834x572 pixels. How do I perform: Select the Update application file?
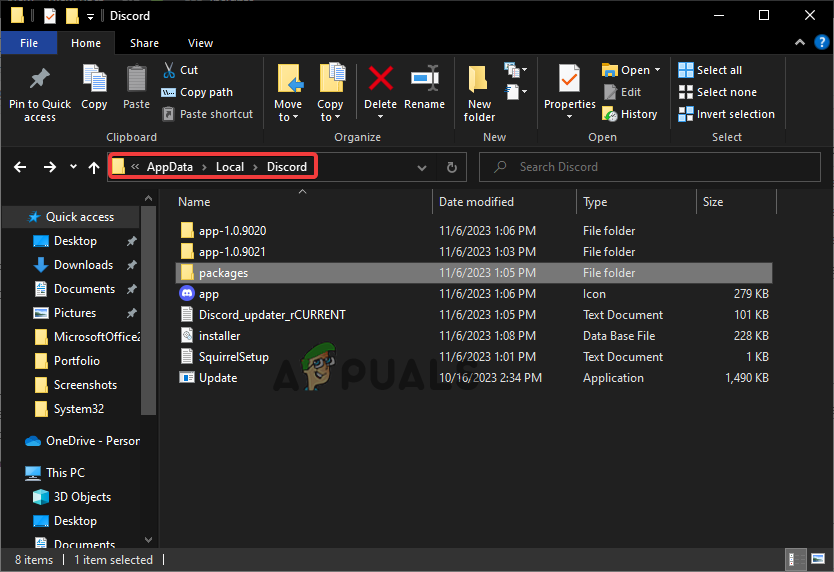(473, 377)
